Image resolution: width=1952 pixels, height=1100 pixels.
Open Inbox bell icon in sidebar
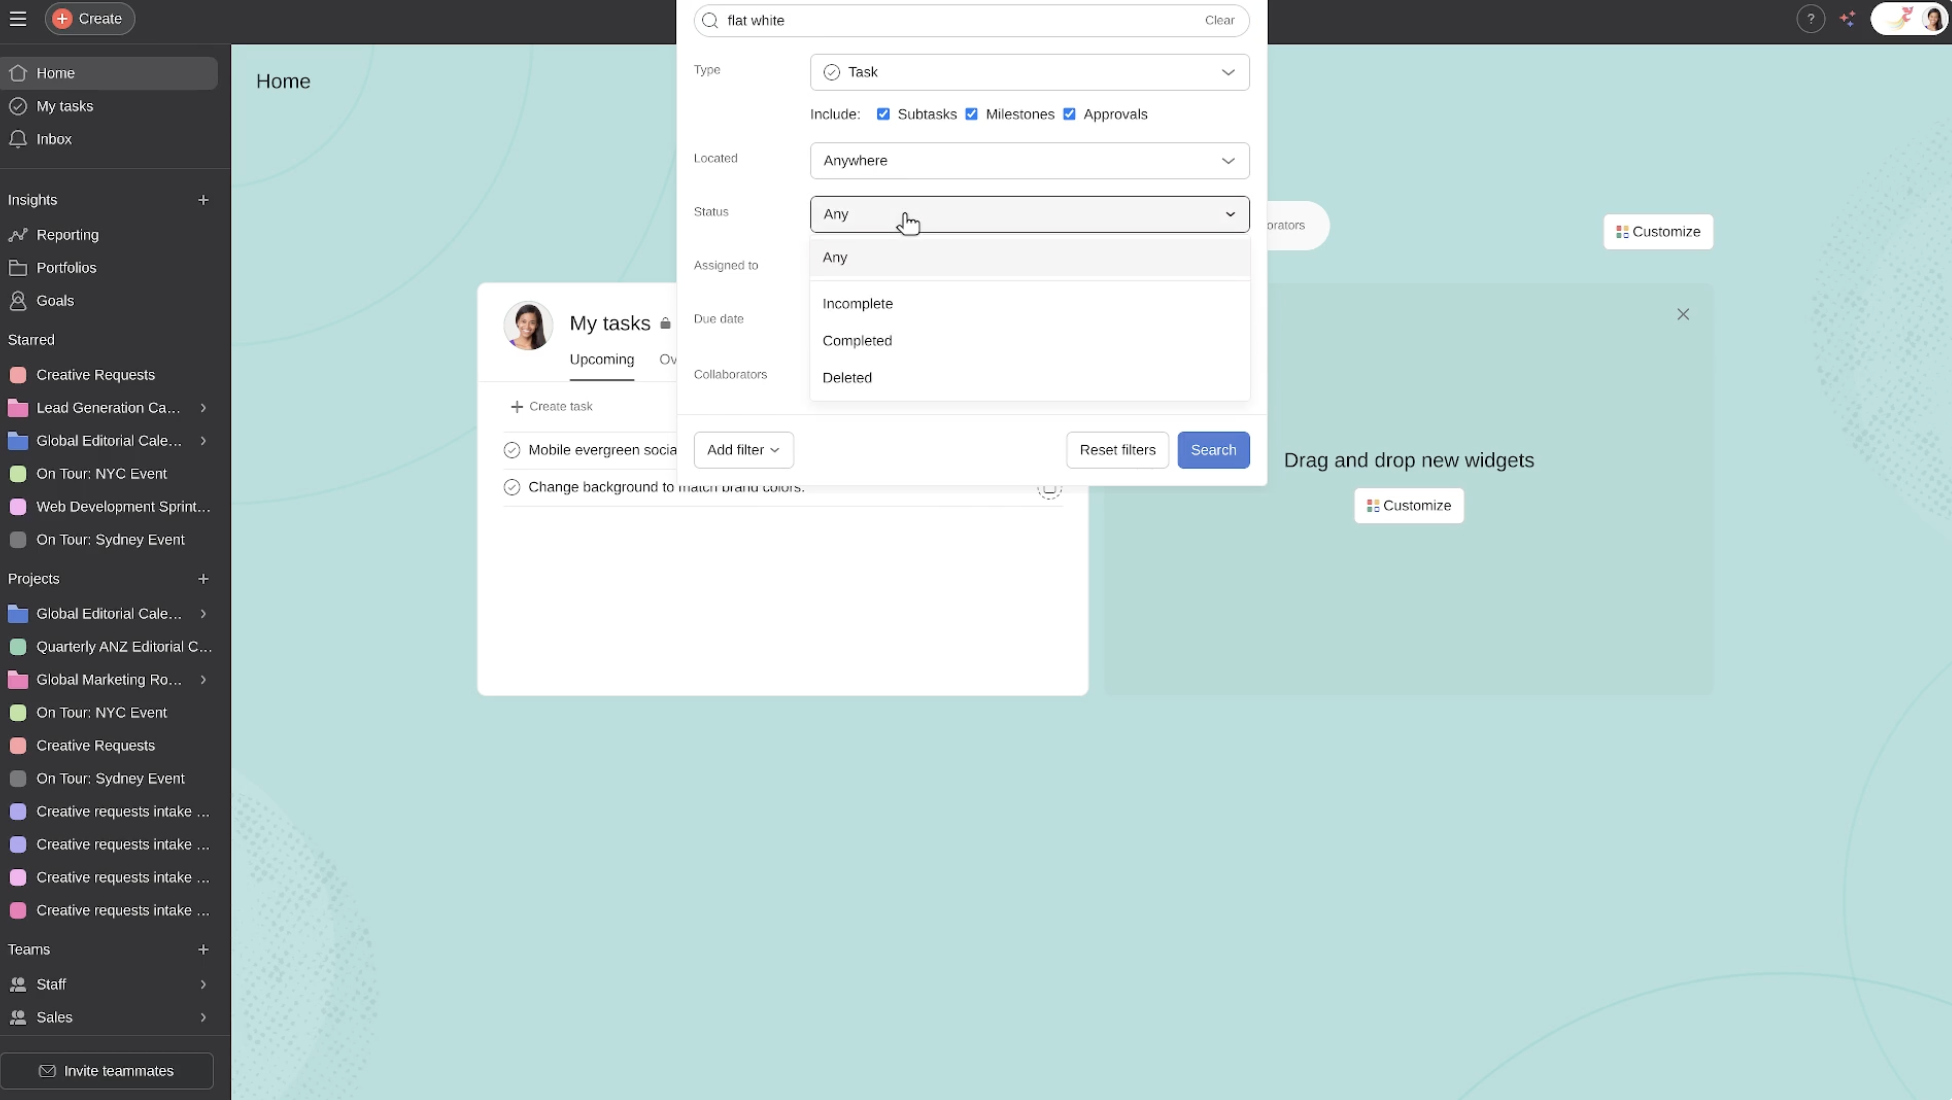pos(18,139)
